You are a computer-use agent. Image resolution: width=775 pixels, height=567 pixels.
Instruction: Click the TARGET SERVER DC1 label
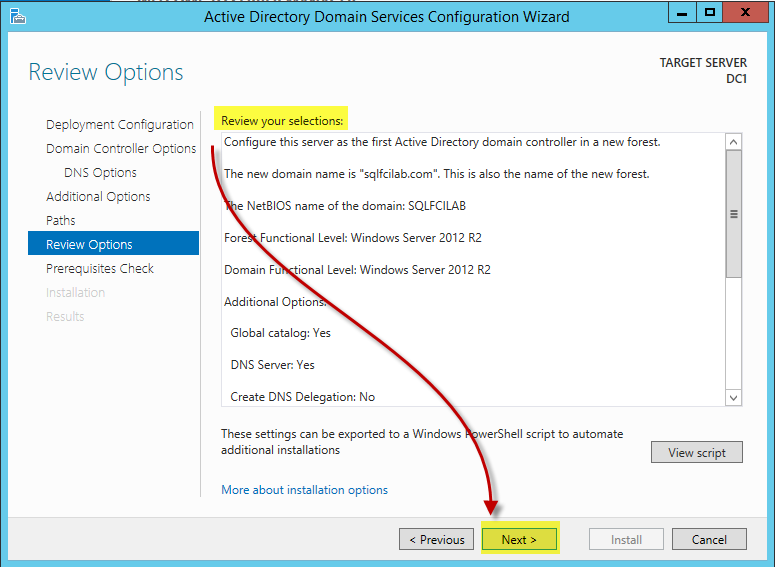tap(703, 71)
